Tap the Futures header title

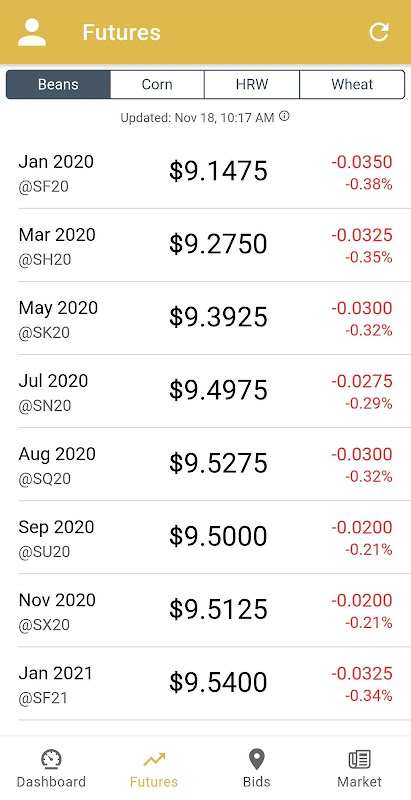coord(121,32)
